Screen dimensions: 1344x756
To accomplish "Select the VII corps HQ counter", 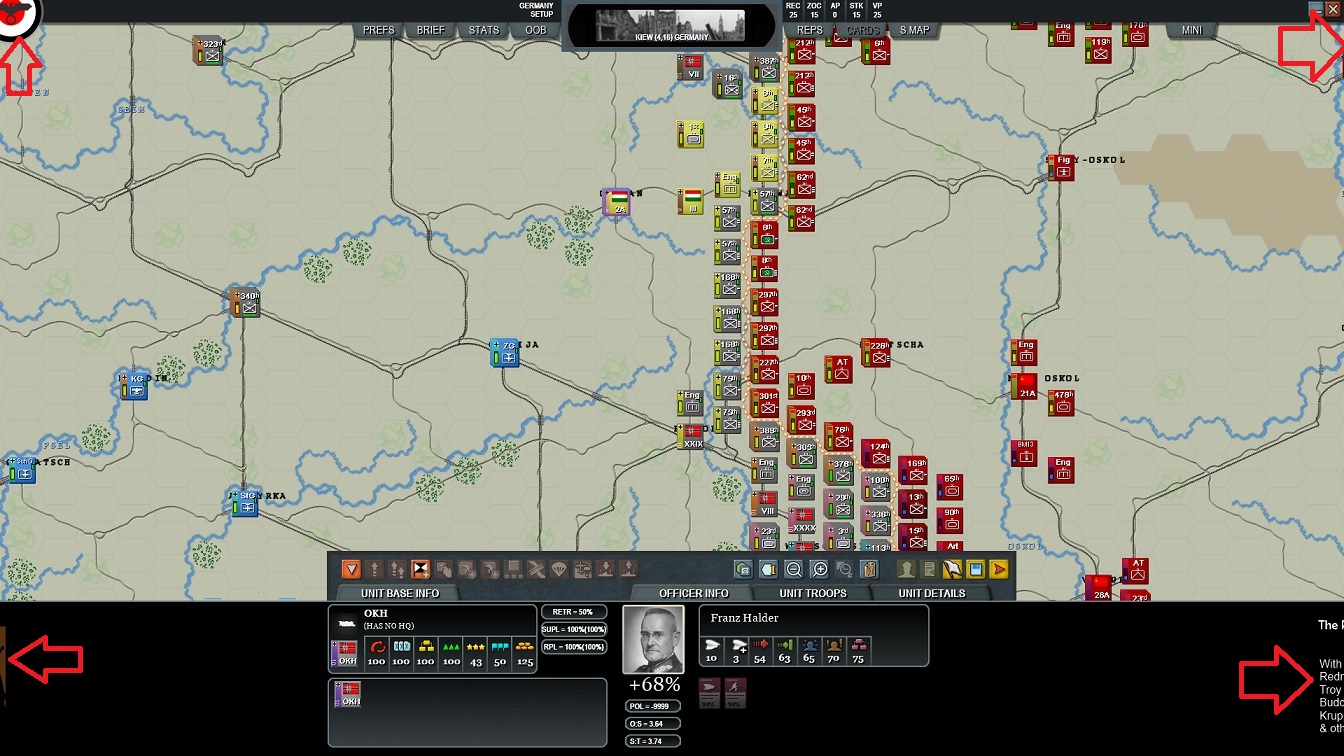I will coord(691,67).
